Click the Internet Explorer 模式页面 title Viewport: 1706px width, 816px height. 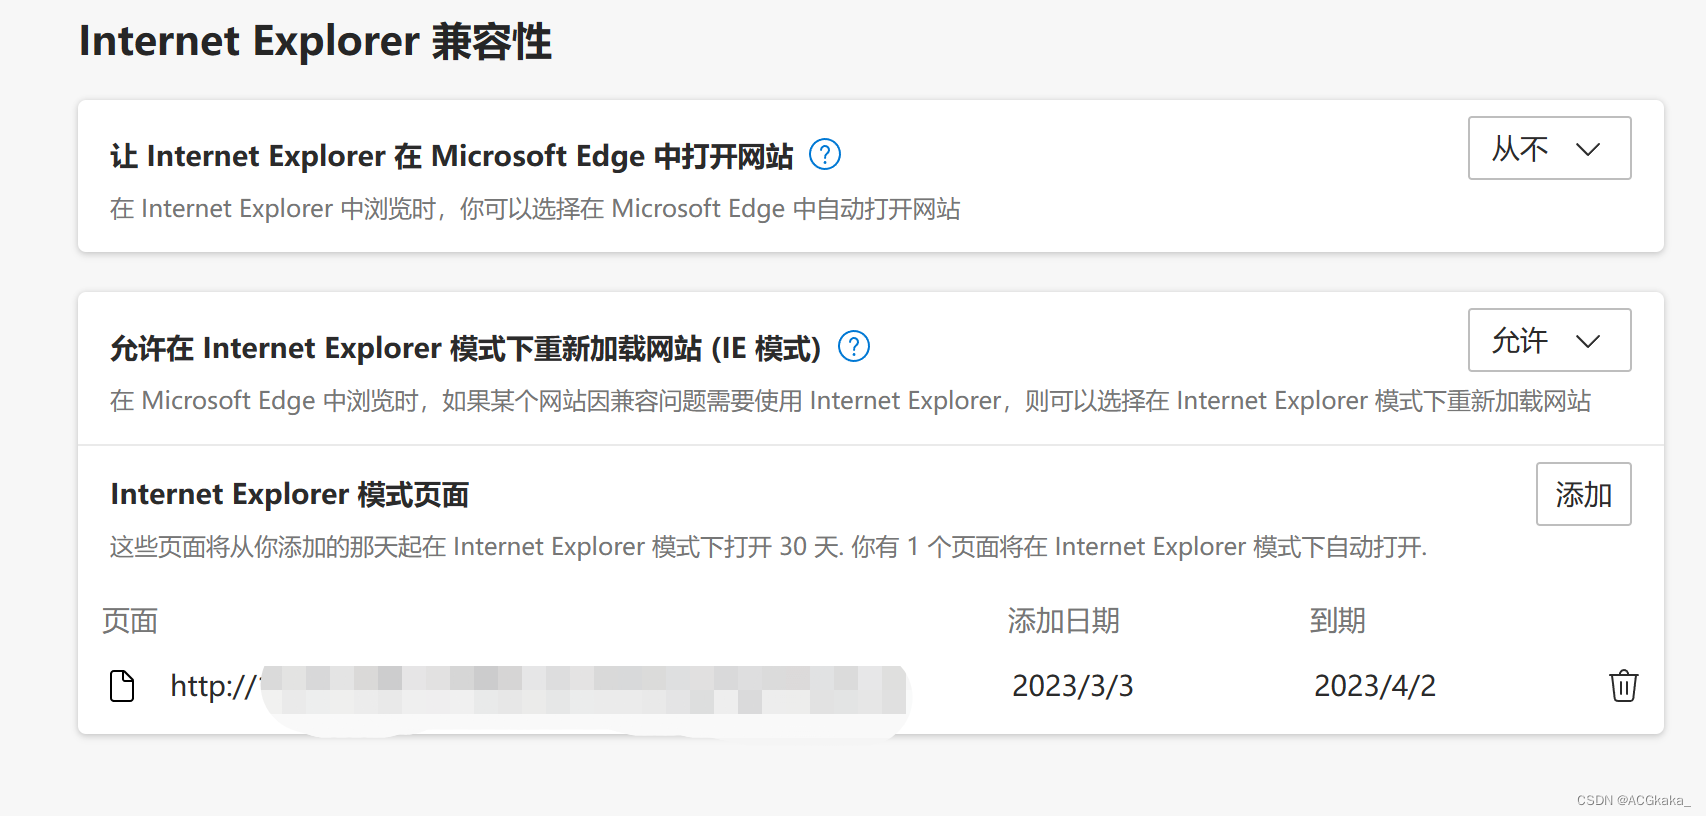(289, 494)
